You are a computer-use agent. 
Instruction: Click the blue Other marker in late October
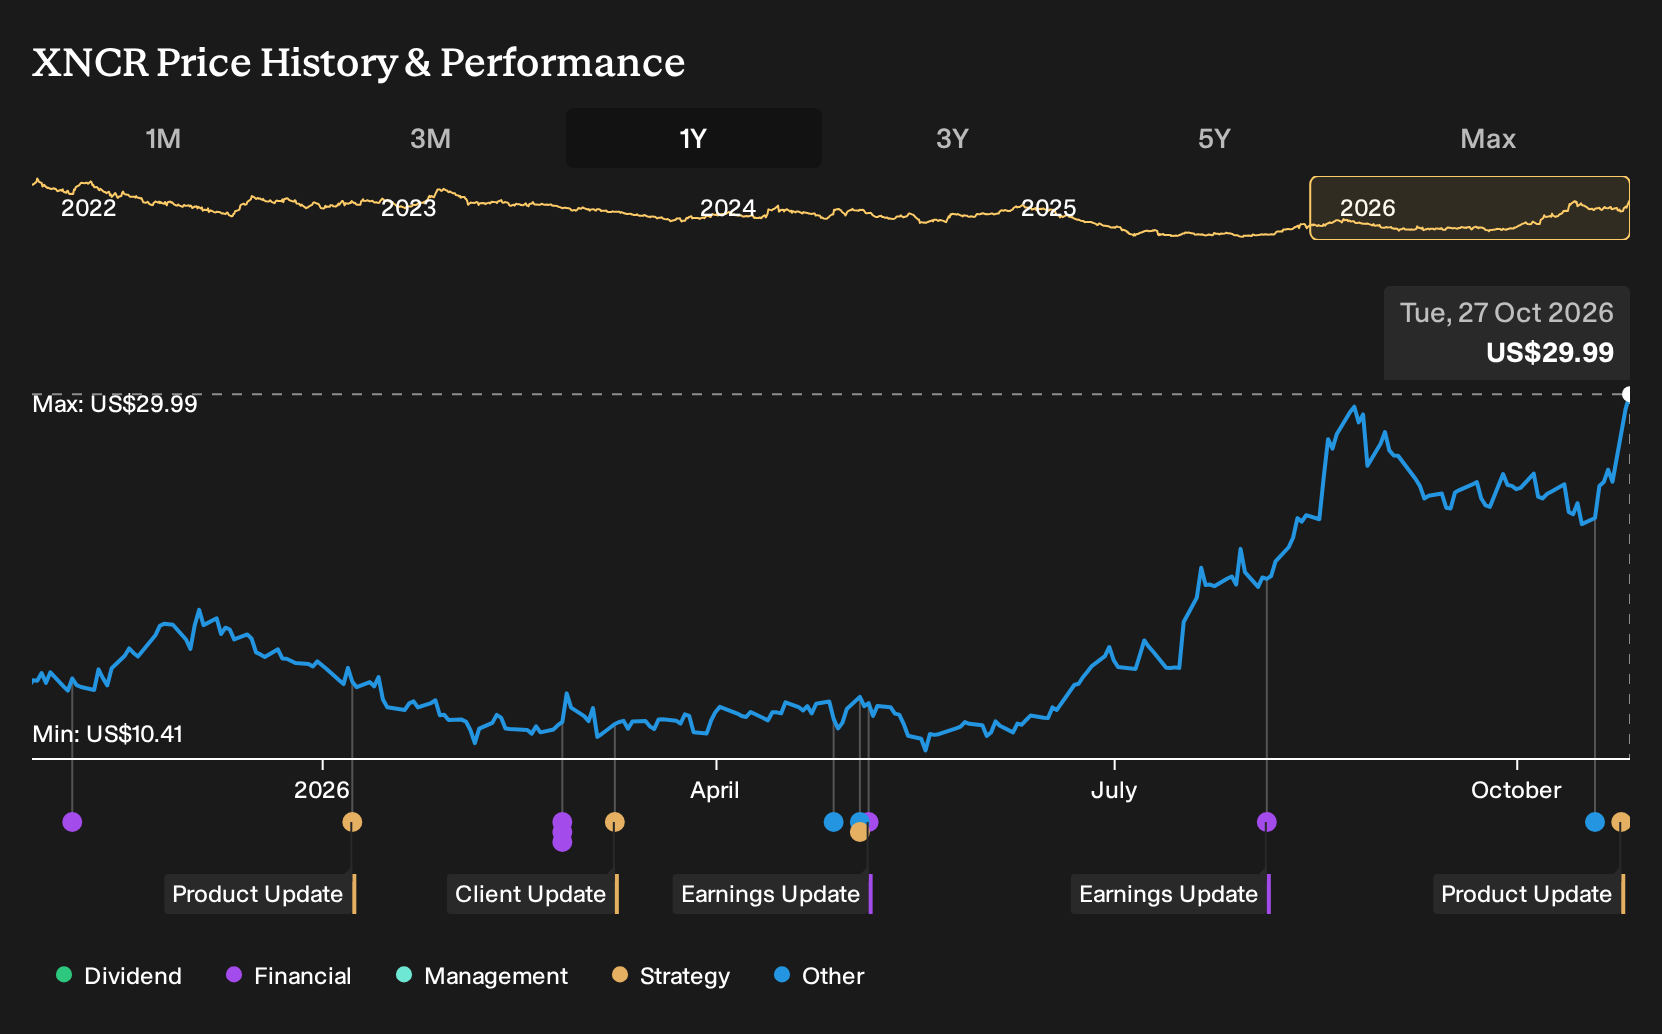pyautogui.click(x=1595, y=822)
